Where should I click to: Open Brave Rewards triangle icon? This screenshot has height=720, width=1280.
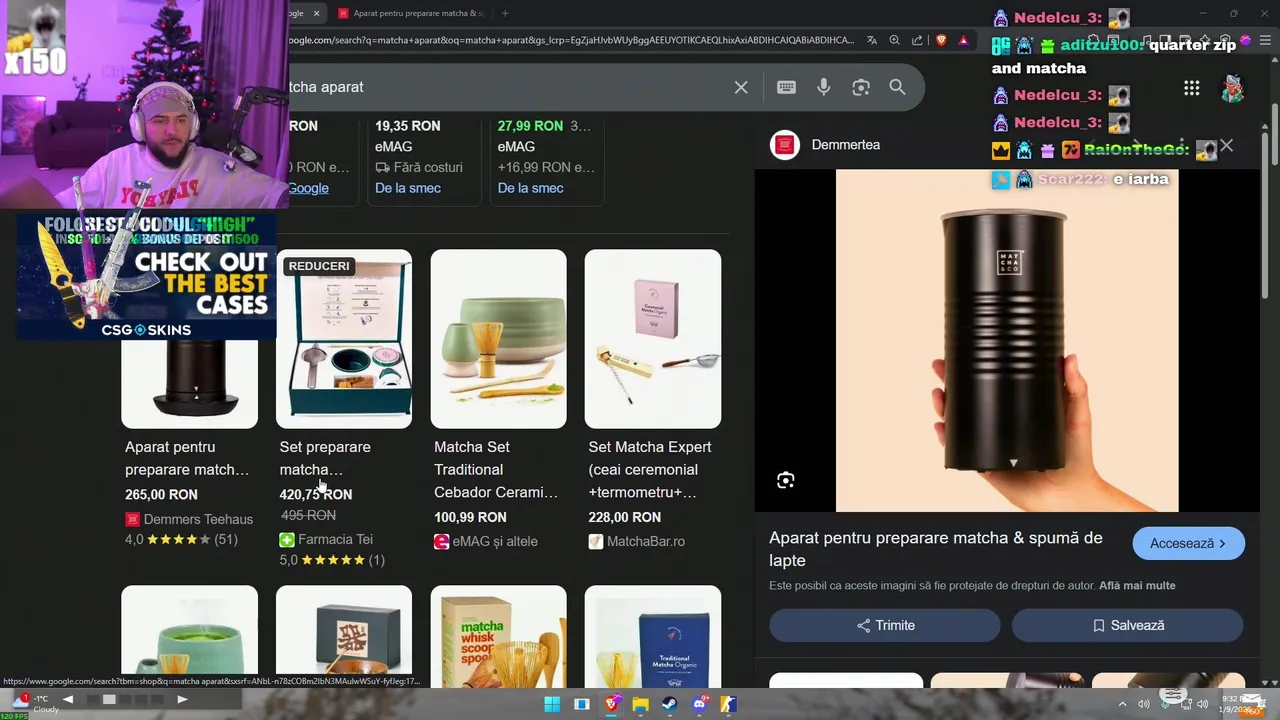tap(963, 40)
